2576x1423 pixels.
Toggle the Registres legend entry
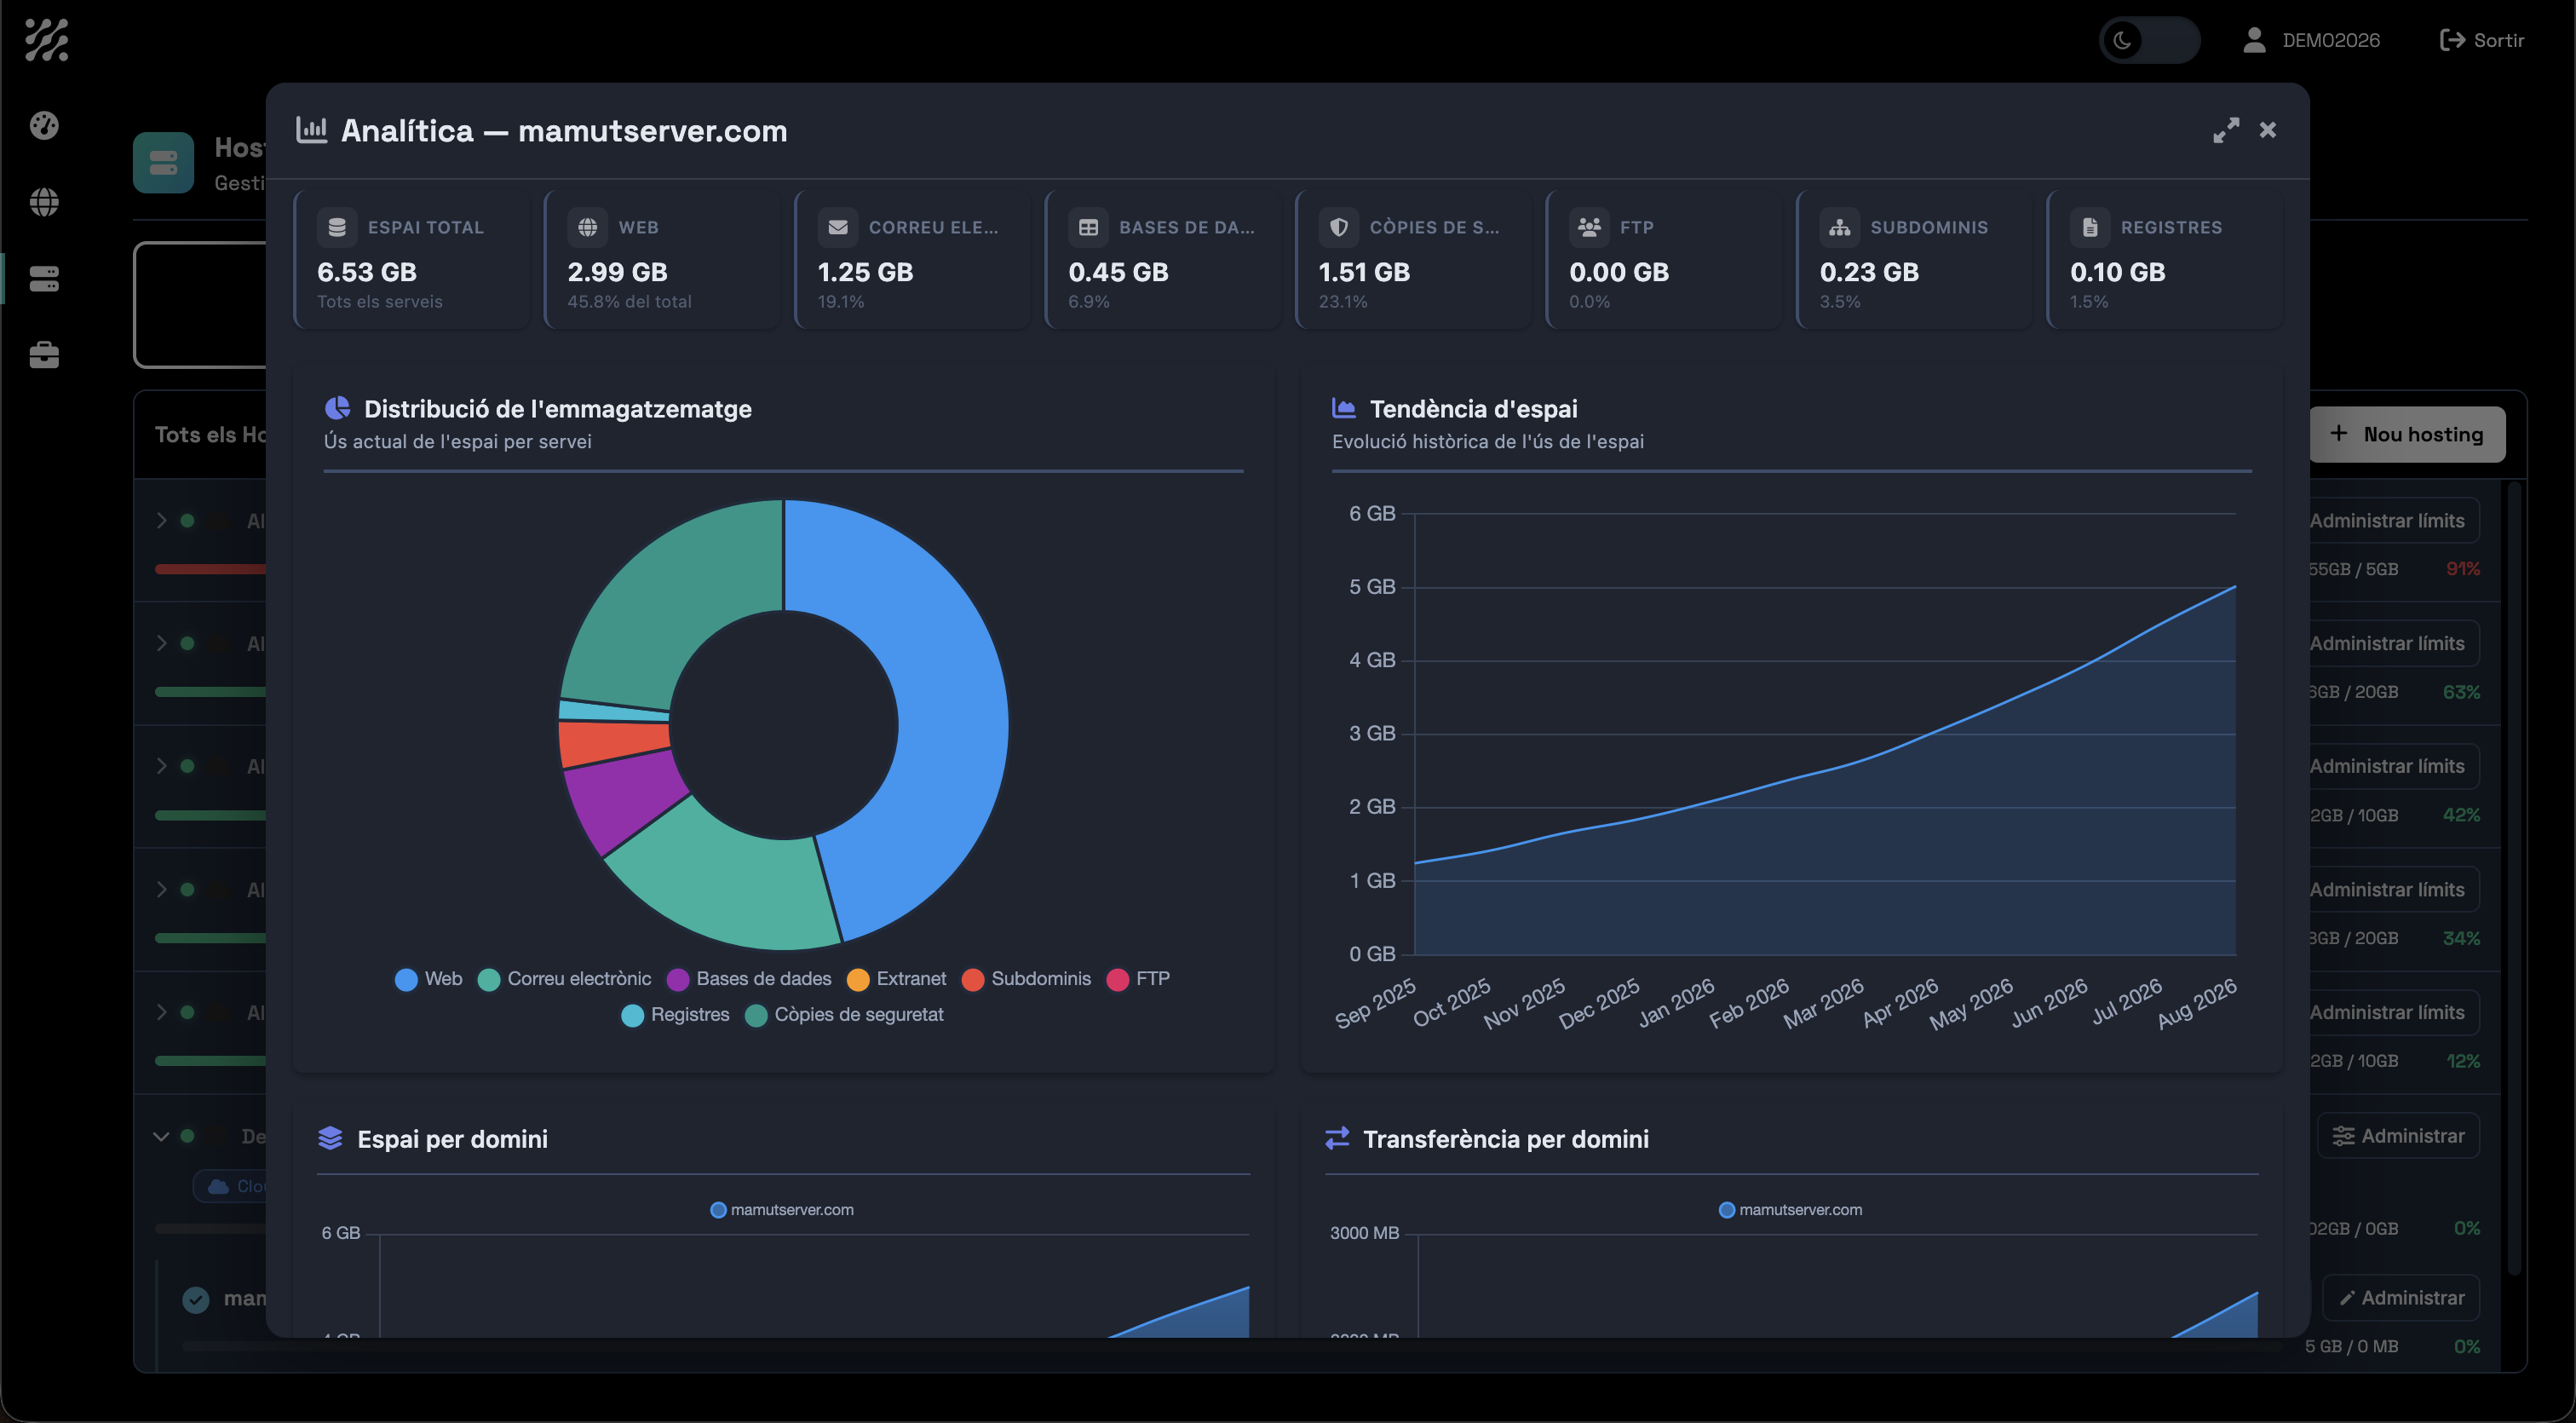[x=675, y=1015]
